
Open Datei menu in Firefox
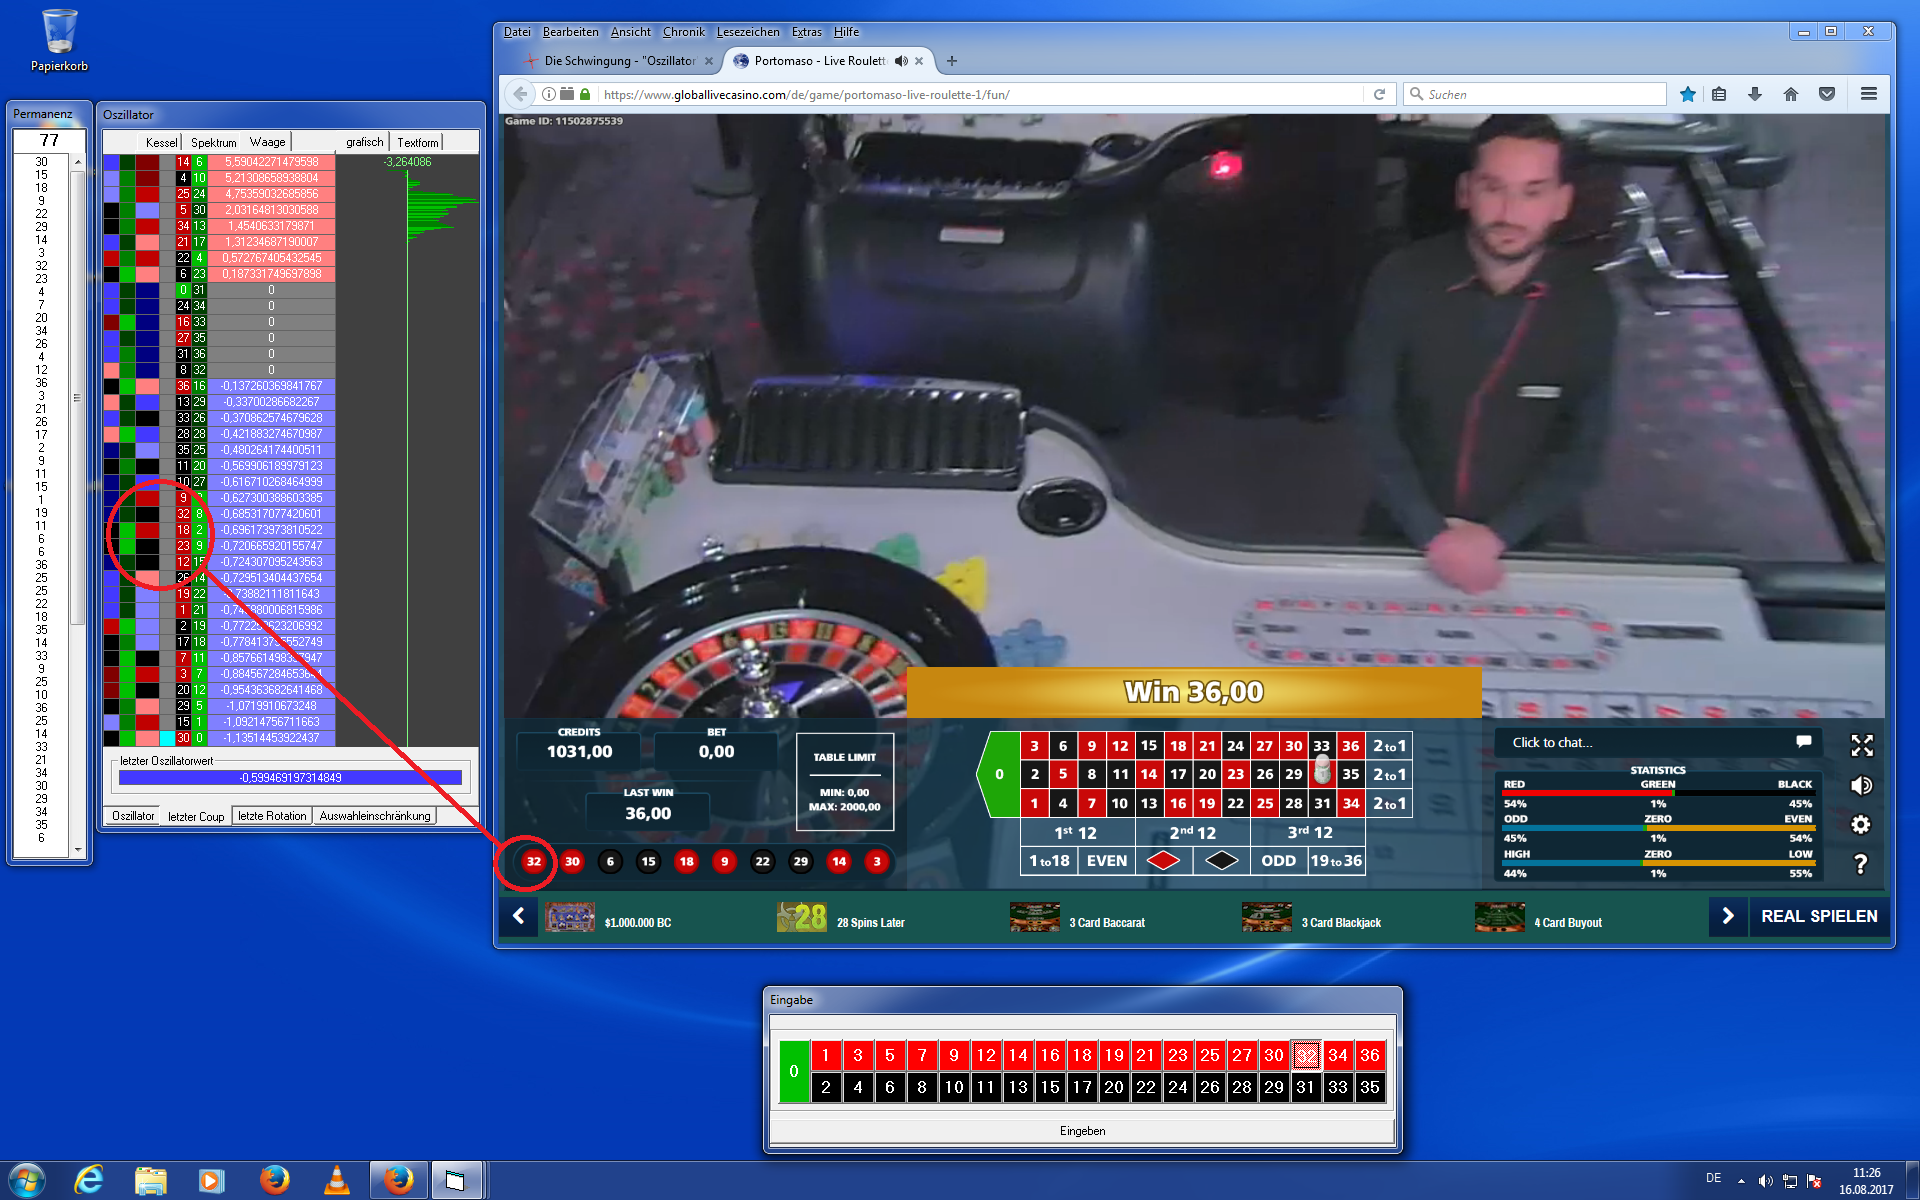pos(517,32)
